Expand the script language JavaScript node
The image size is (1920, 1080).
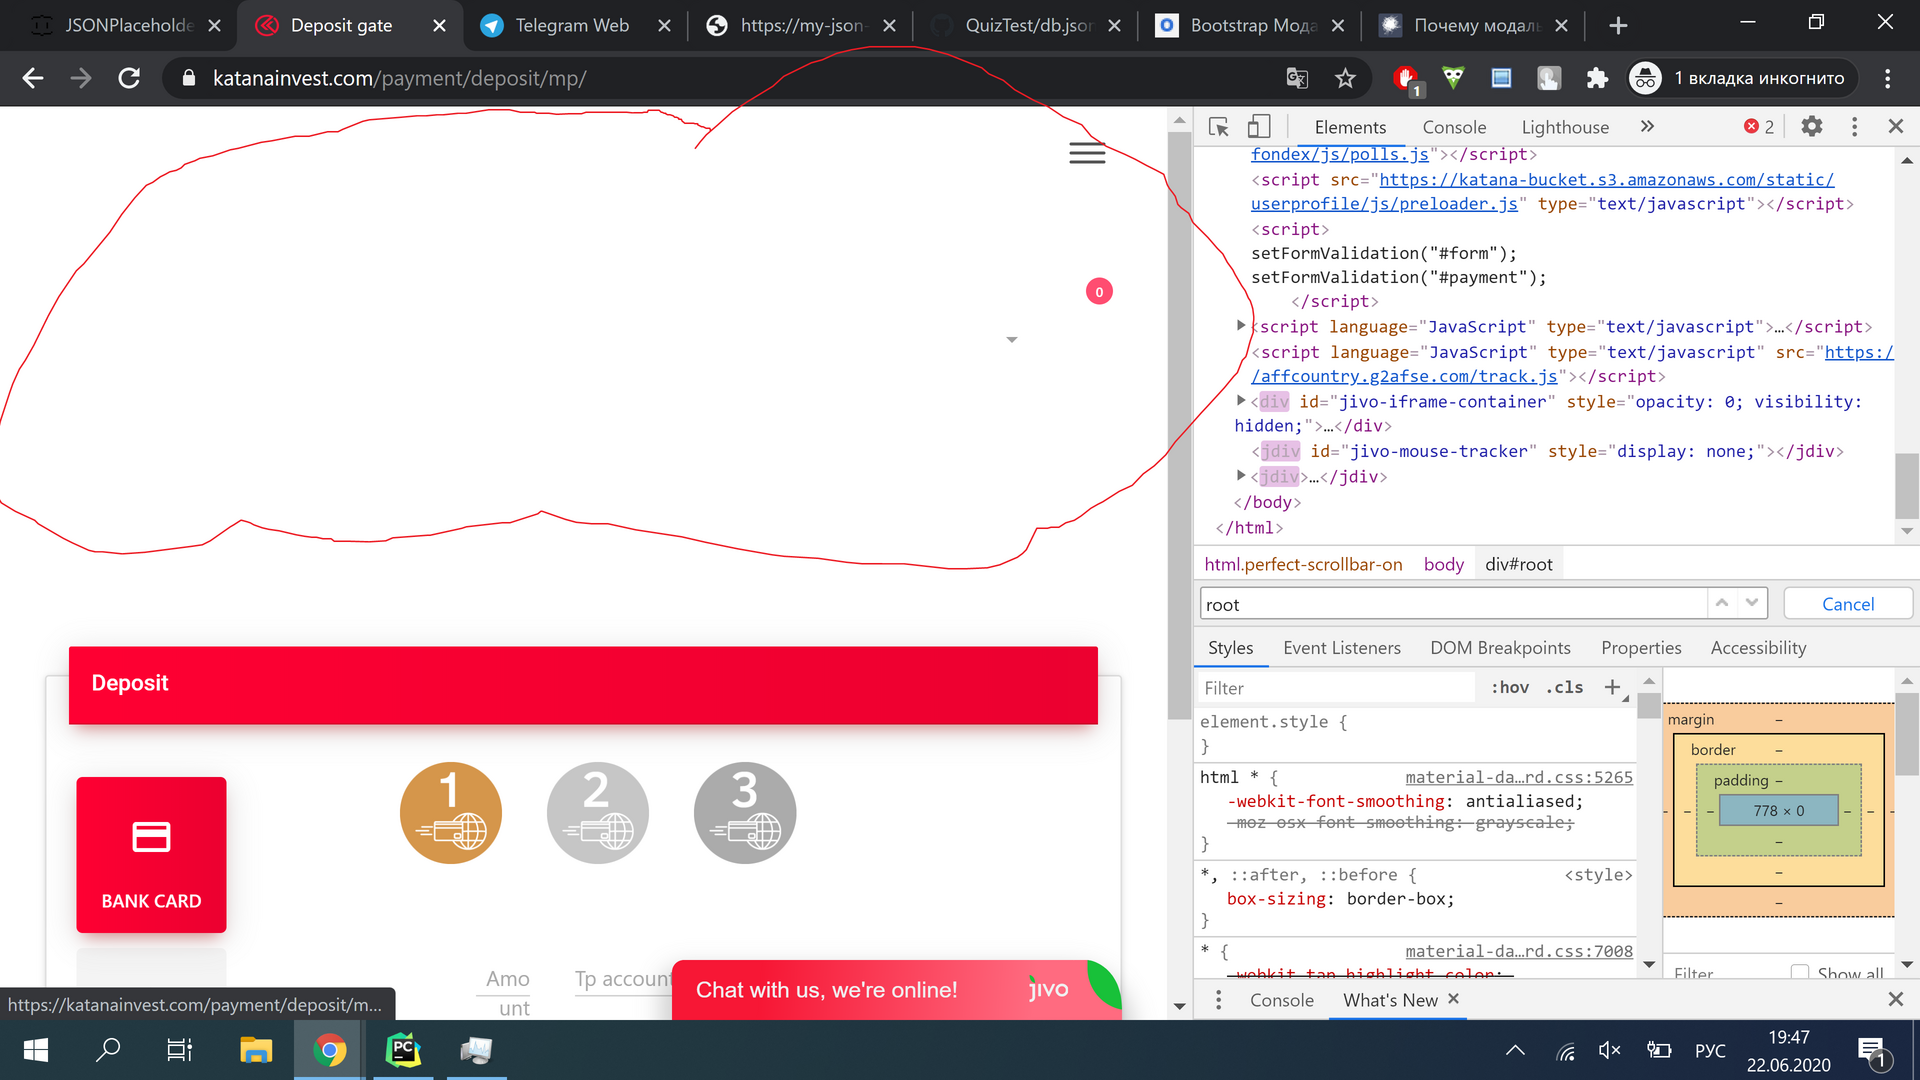(1241, 326)
